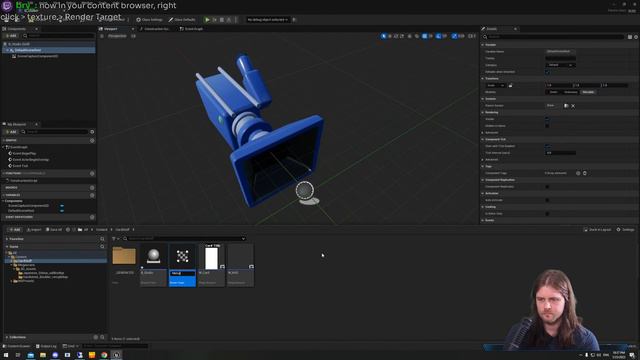The height and width of the screenshot is (360, 640).
Task: Toggle visibility eye for DefaultSceneRoot variable
Action: pos(62,211)
